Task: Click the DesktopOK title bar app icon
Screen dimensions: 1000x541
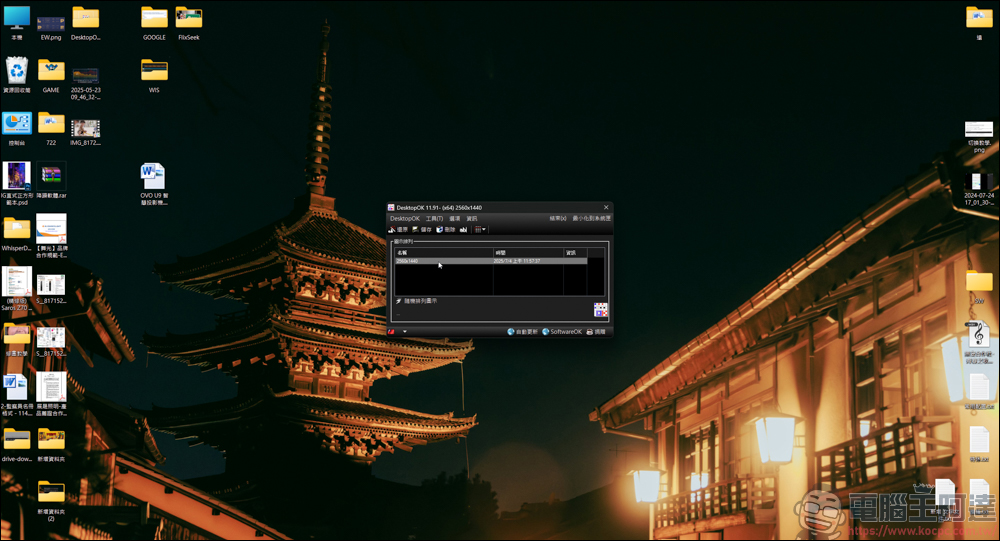Action: tap(391, 207)
